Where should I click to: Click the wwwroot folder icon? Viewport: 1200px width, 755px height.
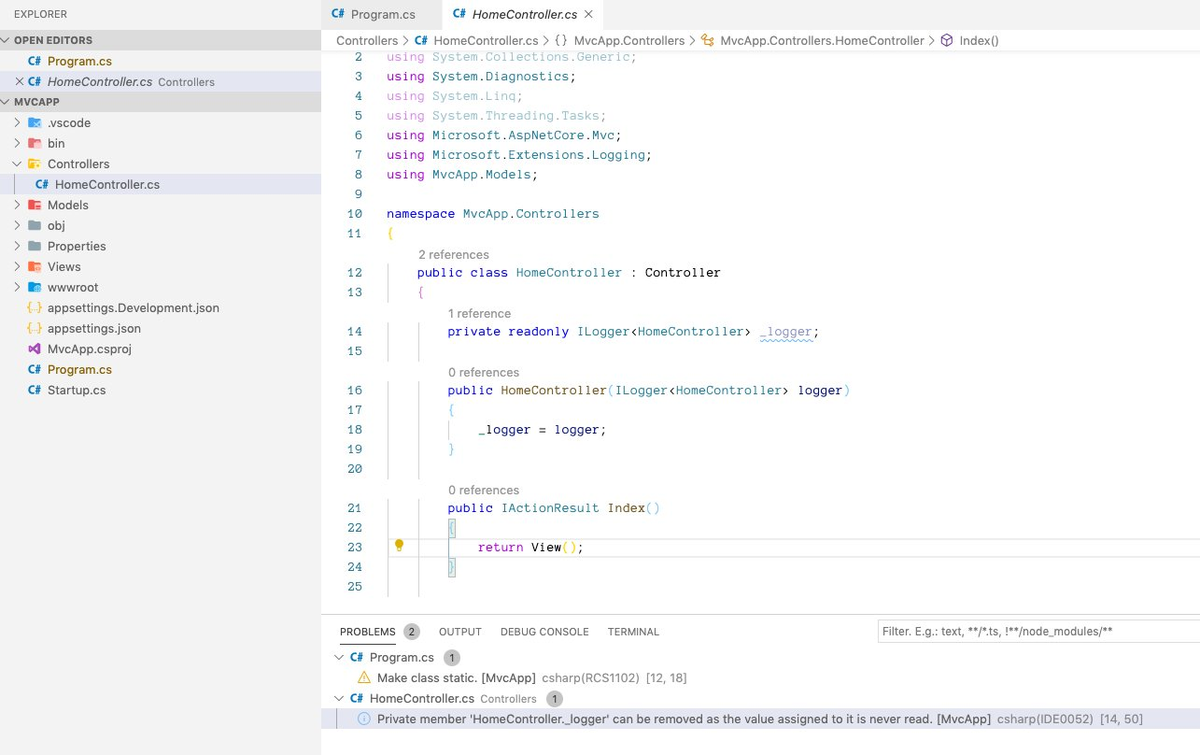click(x=34, y=287)
